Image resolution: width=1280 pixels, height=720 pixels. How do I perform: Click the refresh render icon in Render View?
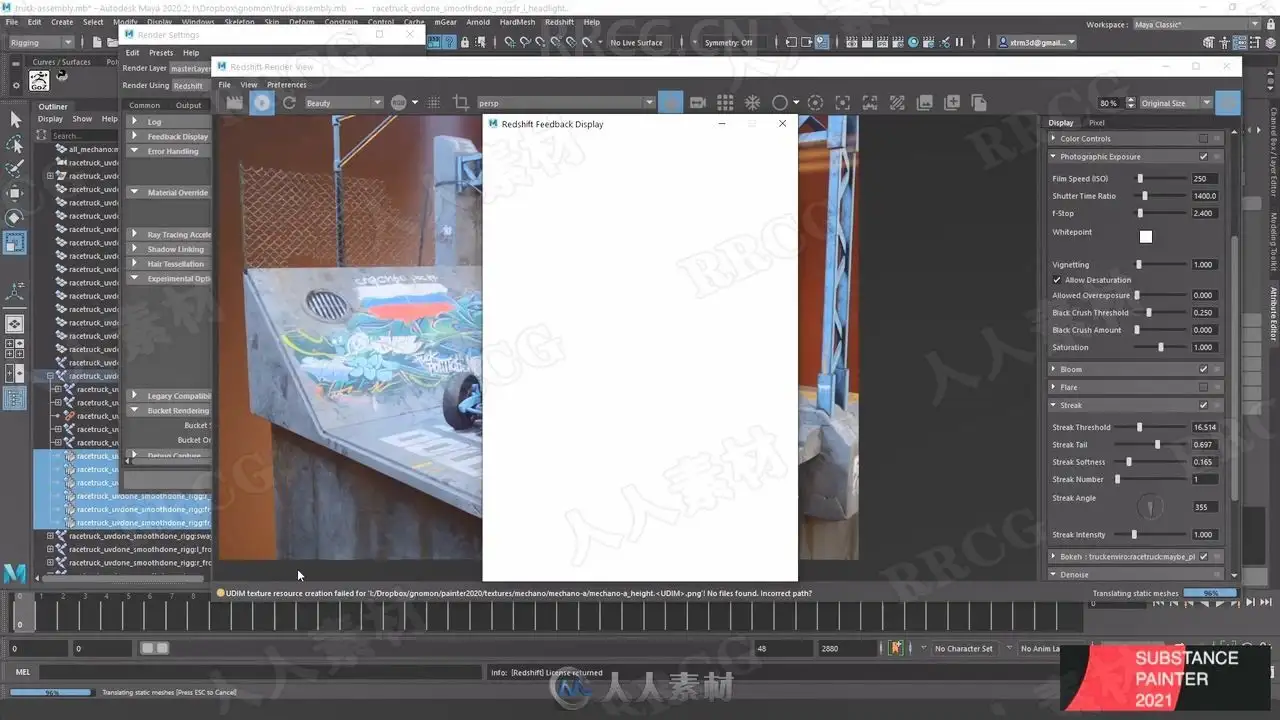289,102
